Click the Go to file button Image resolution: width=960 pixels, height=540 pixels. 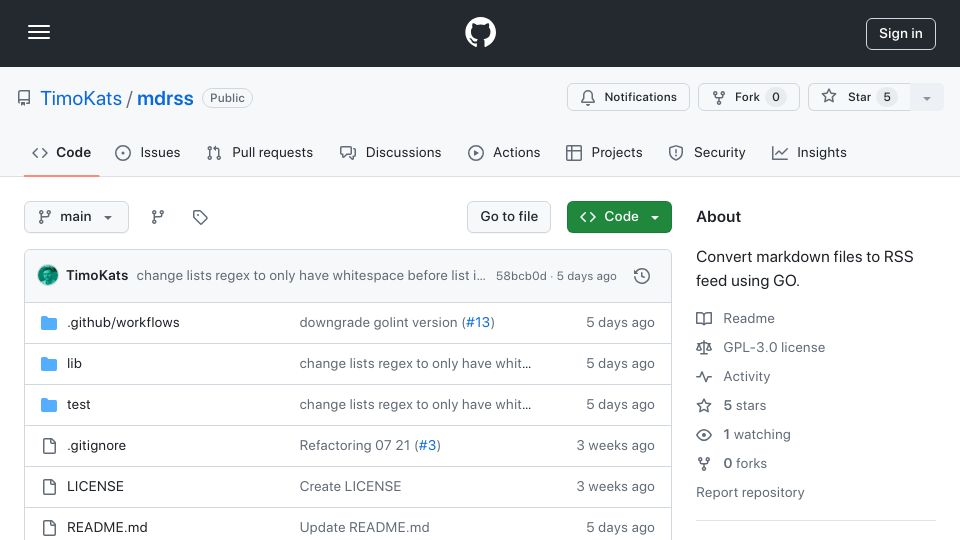509,217
